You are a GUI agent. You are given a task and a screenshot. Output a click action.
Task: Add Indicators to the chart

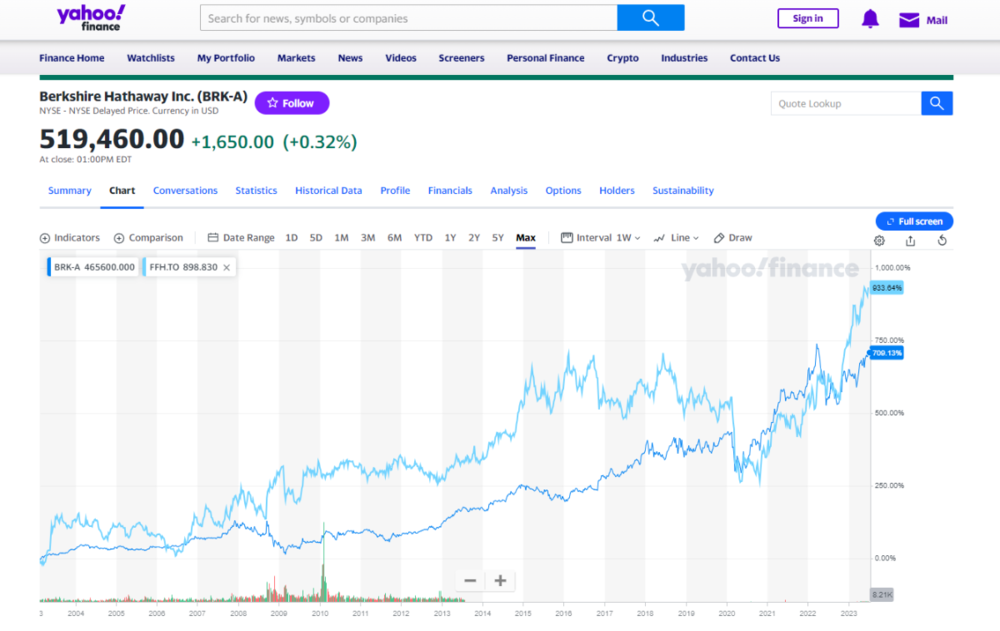(70, 237)
